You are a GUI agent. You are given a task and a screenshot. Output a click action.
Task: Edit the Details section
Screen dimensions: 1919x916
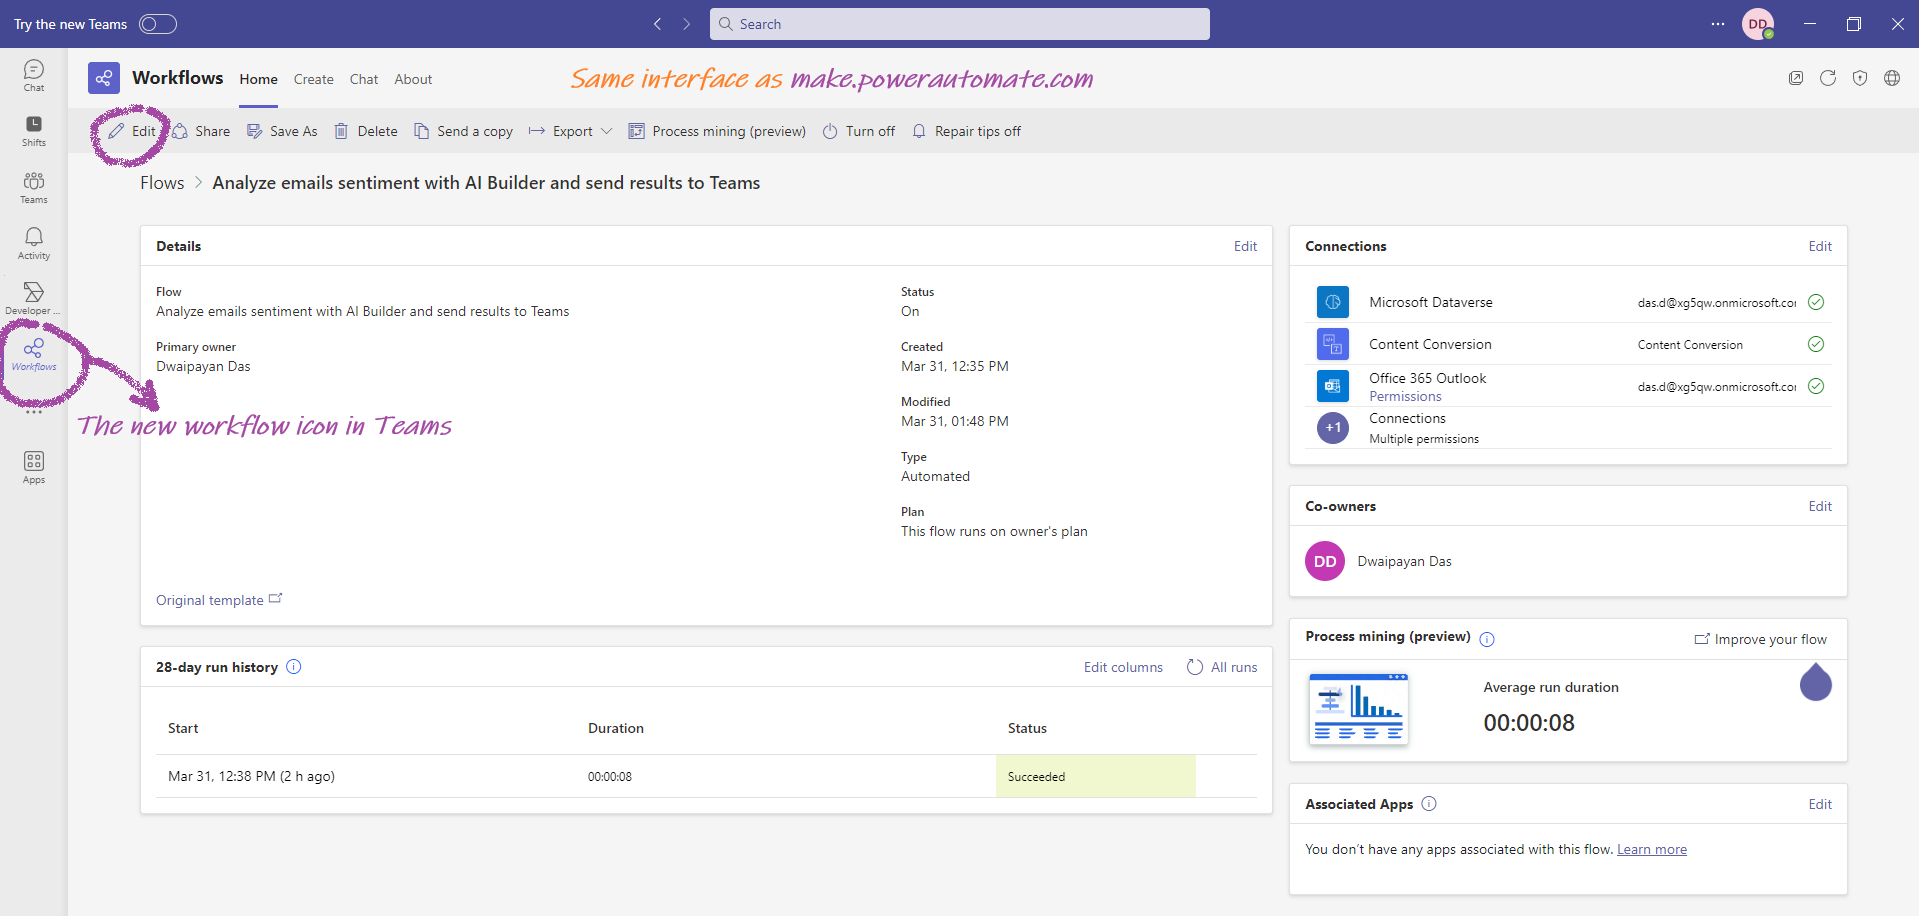[1245, 246]
